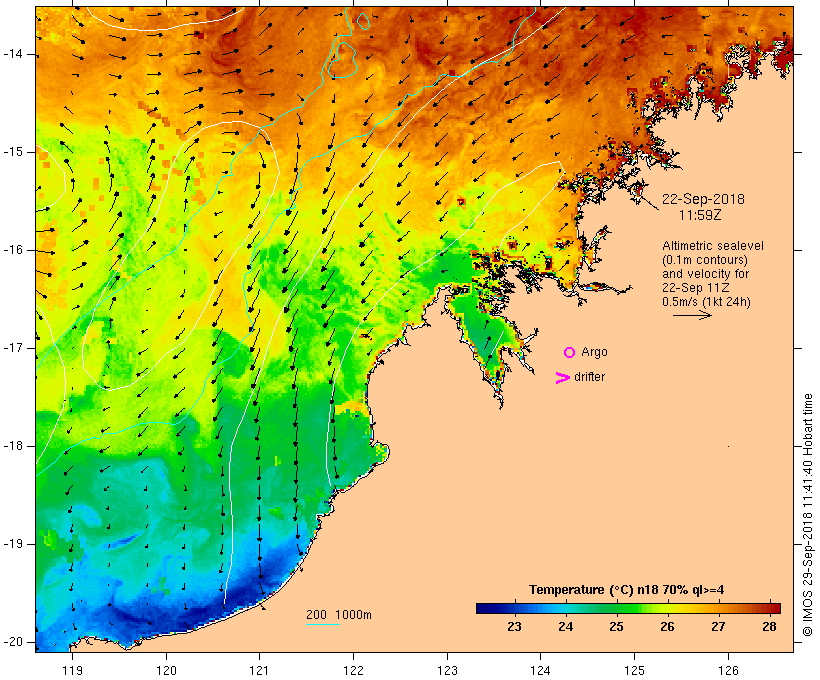Click the 28 value on temperature scale
This screenshot has height=680, width=820.
pos(769,627)
